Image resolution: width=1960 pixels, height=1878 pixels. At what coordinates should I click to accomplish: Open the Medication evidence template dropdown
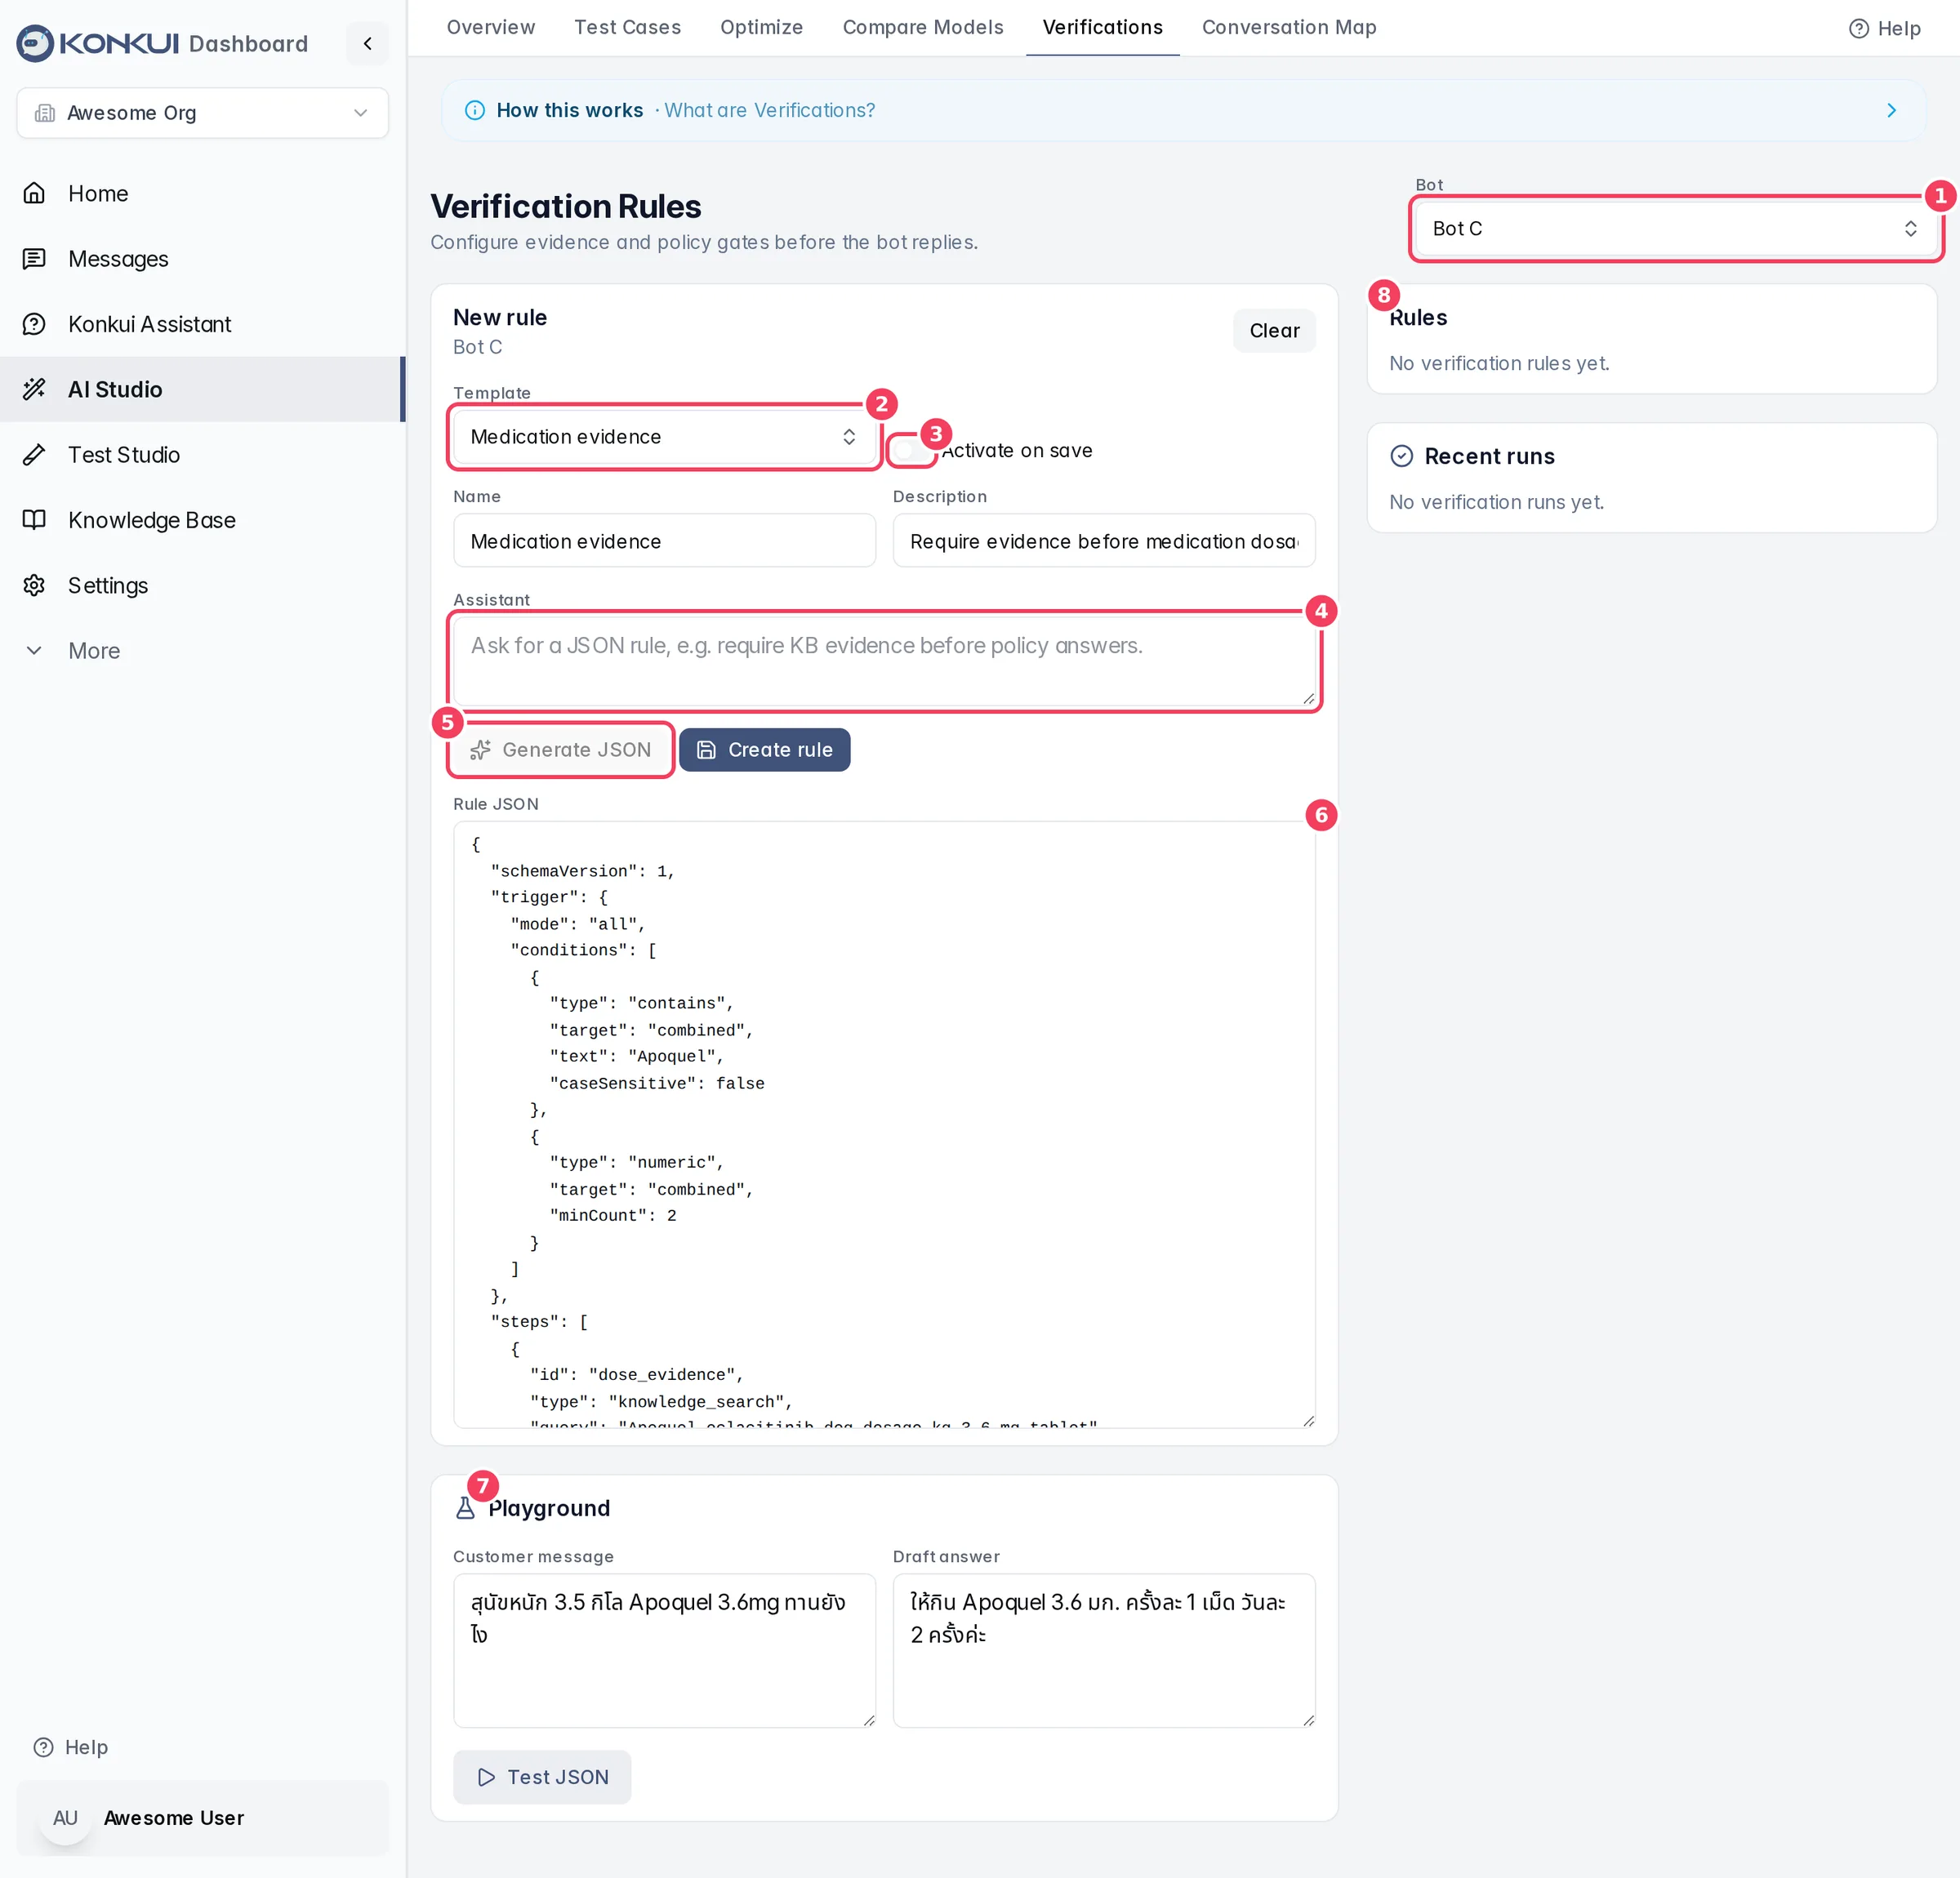point(664,437)
